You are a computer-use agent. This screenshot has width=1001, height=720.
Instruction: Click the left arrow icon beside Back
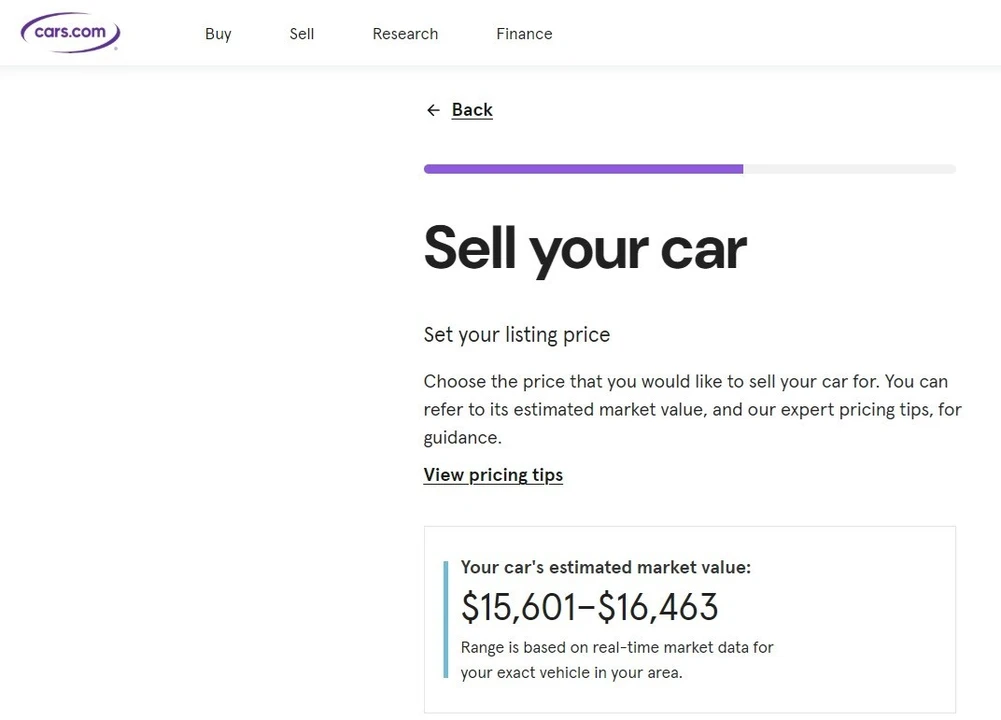click(x=433, y=110)
